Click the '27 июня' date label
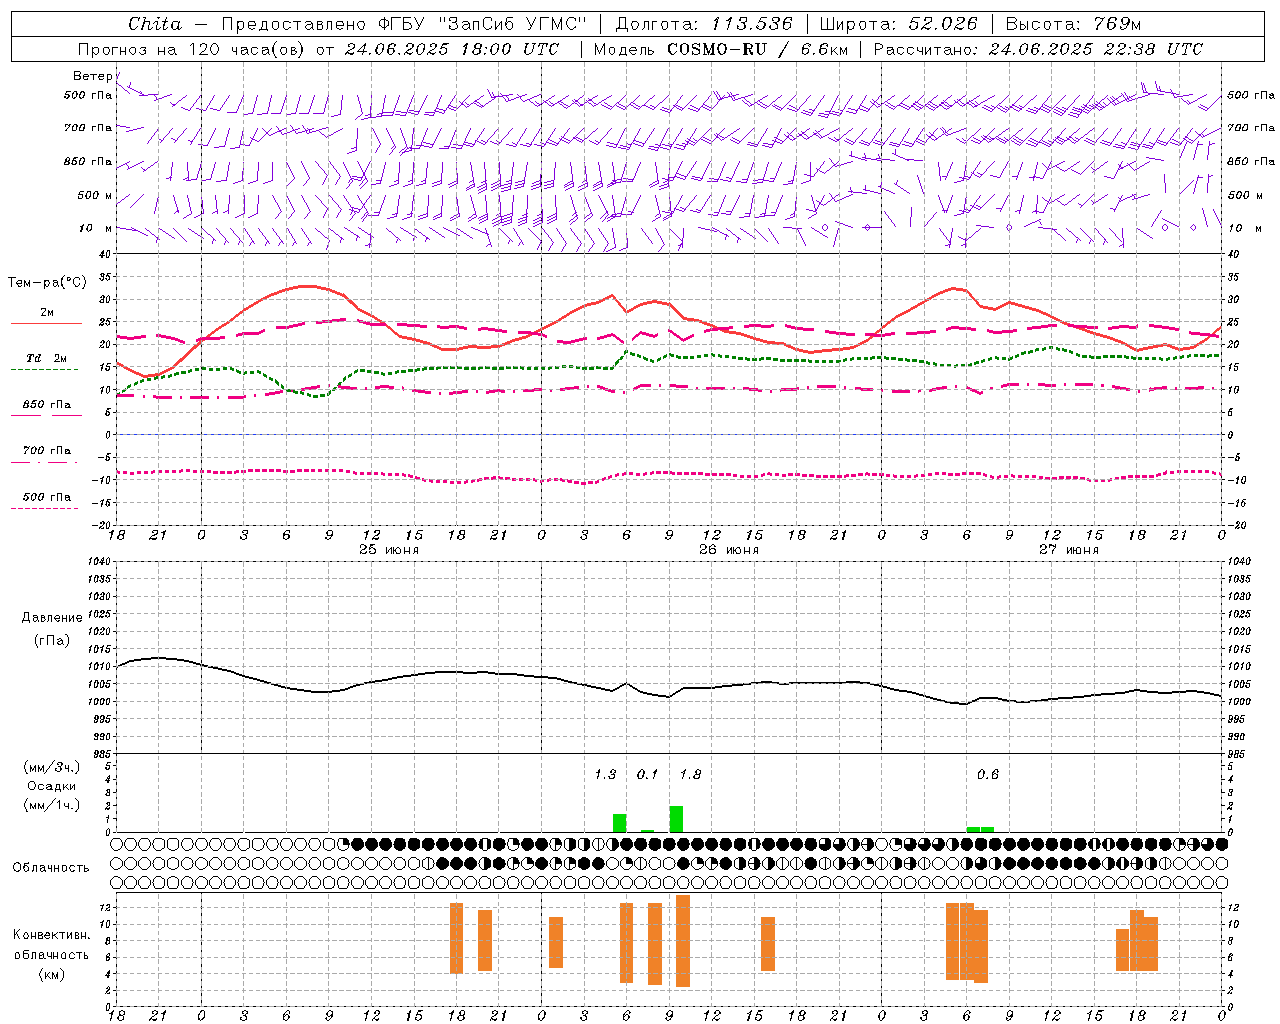 pos(1069,550)
